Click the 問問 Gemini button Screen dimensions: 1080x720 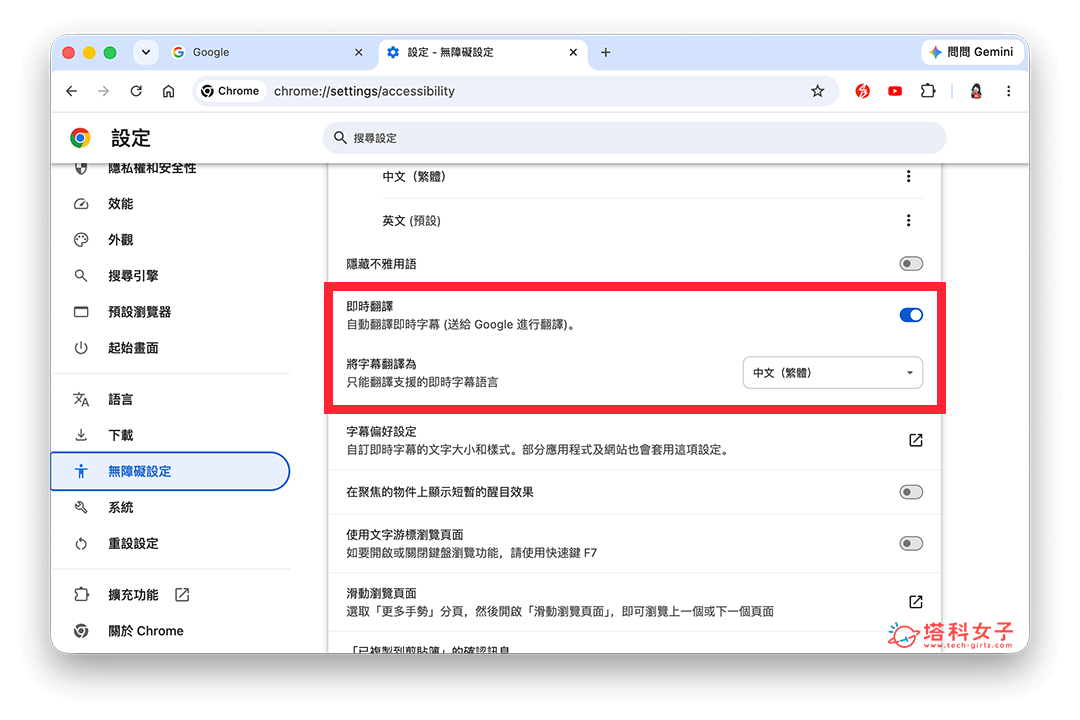[x=972, y=52]
